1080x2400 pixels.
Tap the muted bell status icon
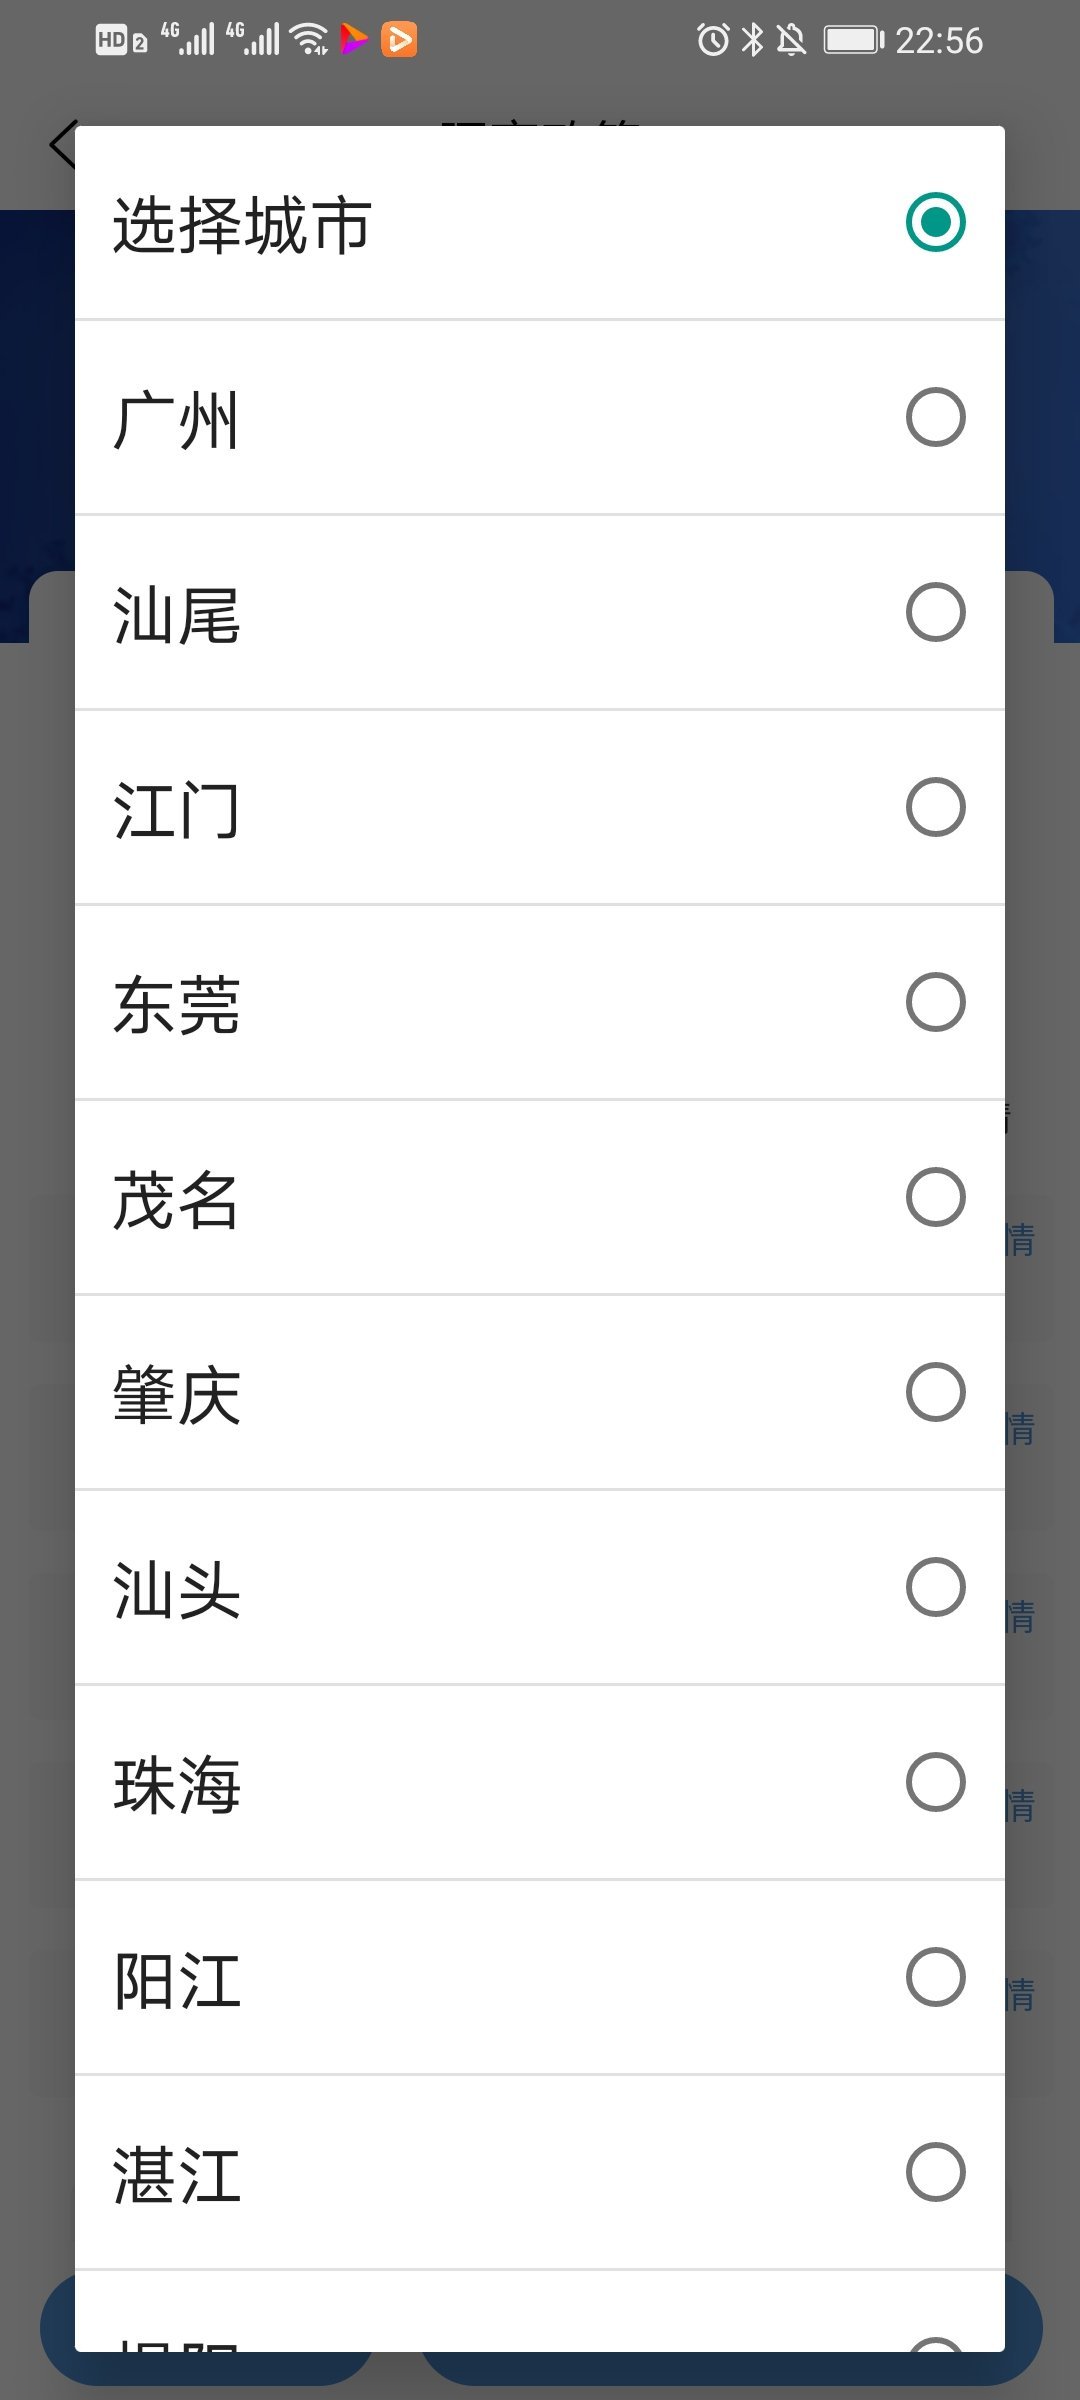tap(791, 40)
